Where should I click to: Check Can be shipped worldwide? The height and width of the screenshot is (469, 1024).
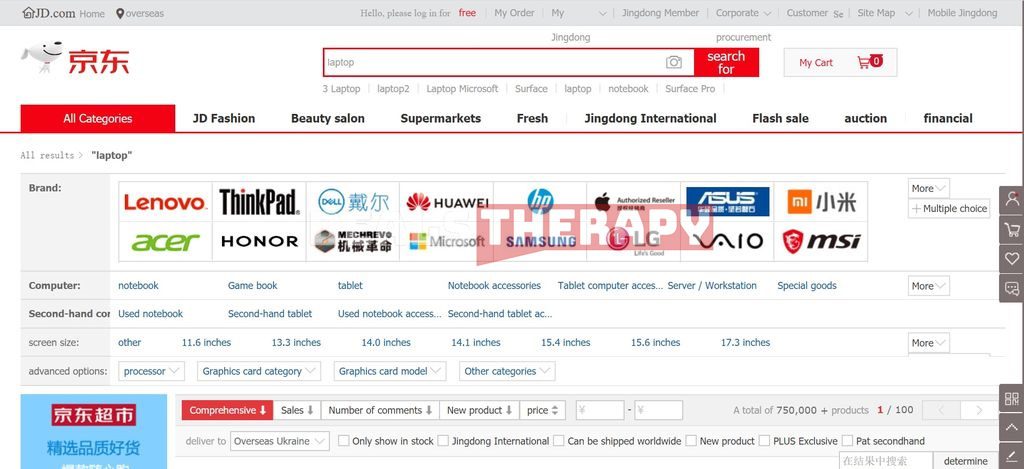click(559, 441)
